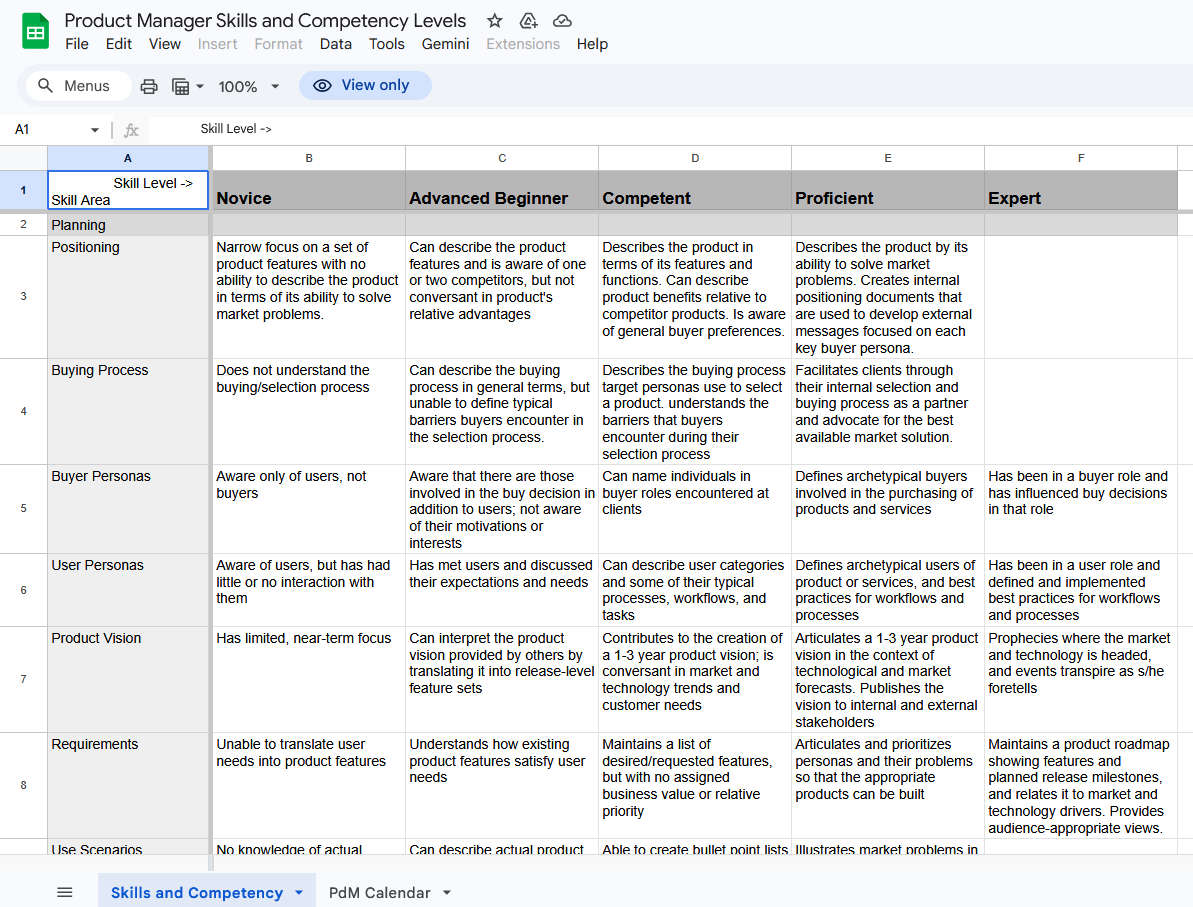
Task: Click cell 'Does not understand the buying/selection process'
Action: point(309,412)
